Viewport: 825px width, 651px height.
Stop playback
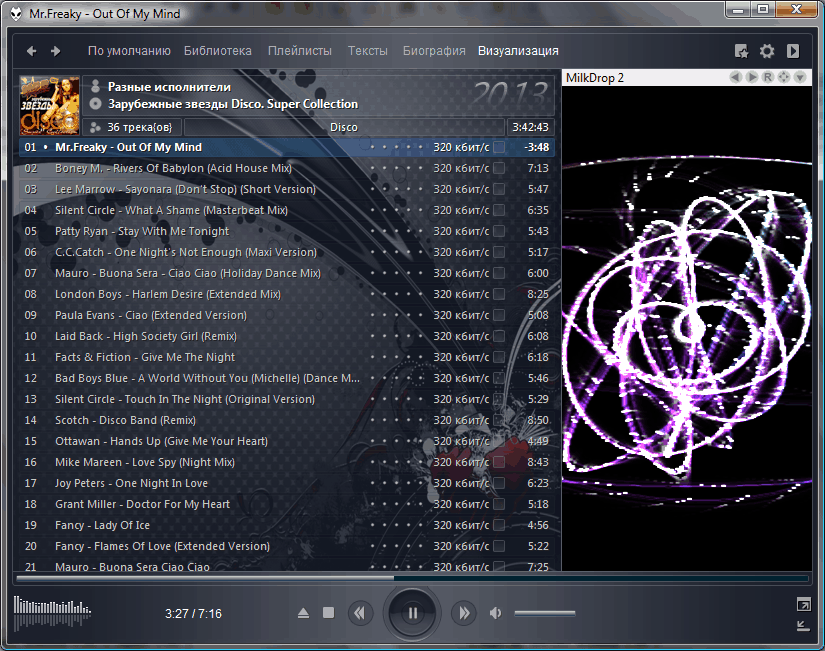point(328,613)
